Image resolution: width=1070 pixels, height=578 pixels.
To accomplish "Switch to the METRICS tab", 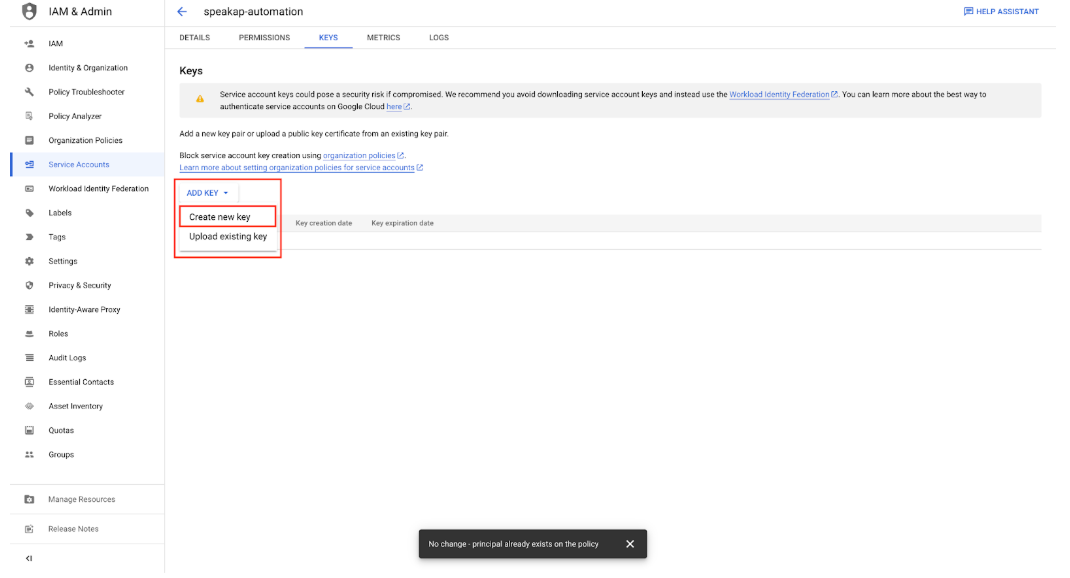I will click(384, 38).
